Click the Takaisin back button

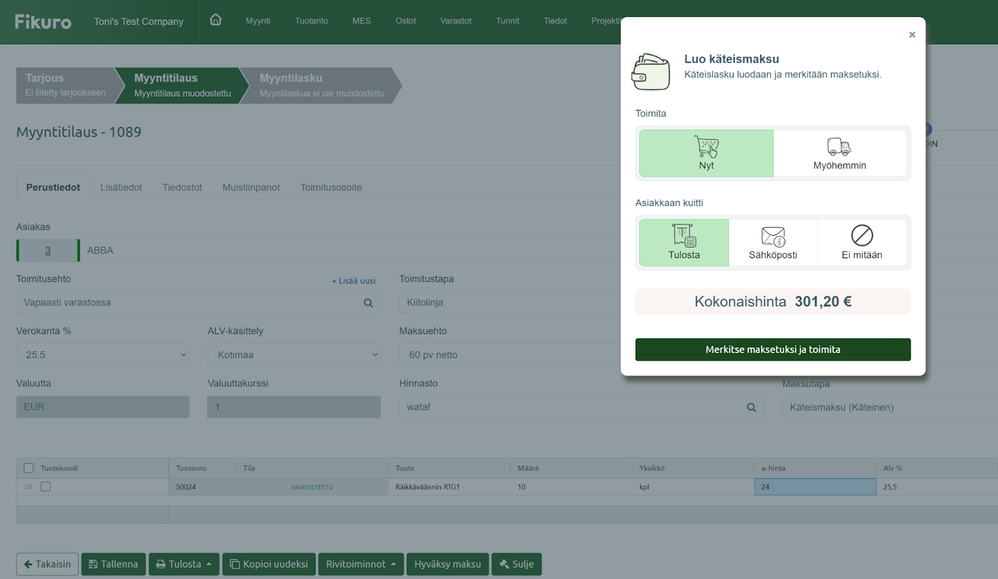(x=47, y=564)
